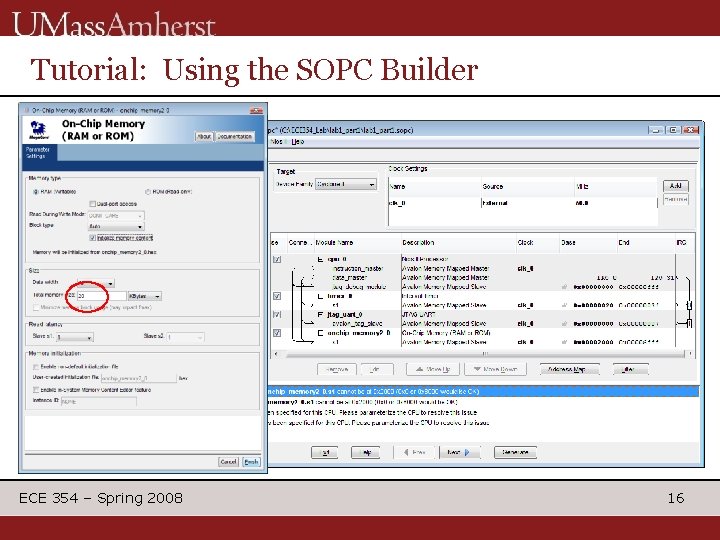Select the avalon_jtag_slave tree row

pyautogui.click(x=357, y=324)
